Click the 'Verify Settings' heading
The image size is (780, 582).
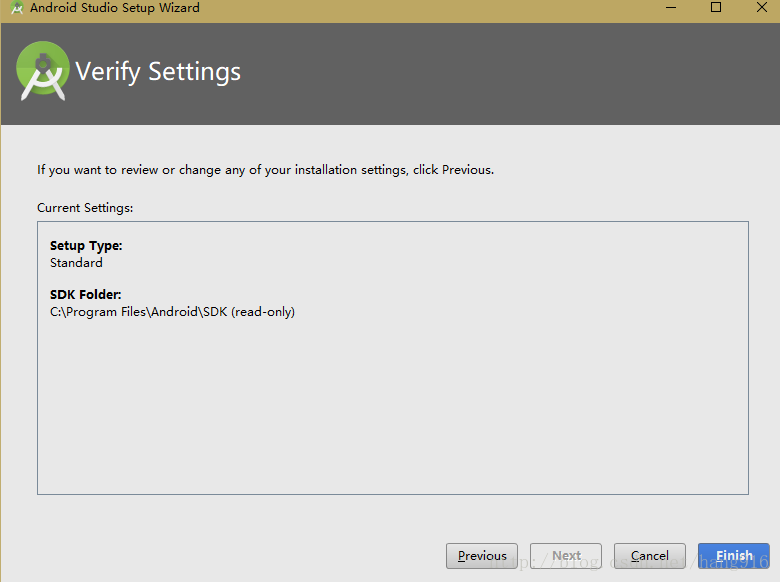(158, 72)
